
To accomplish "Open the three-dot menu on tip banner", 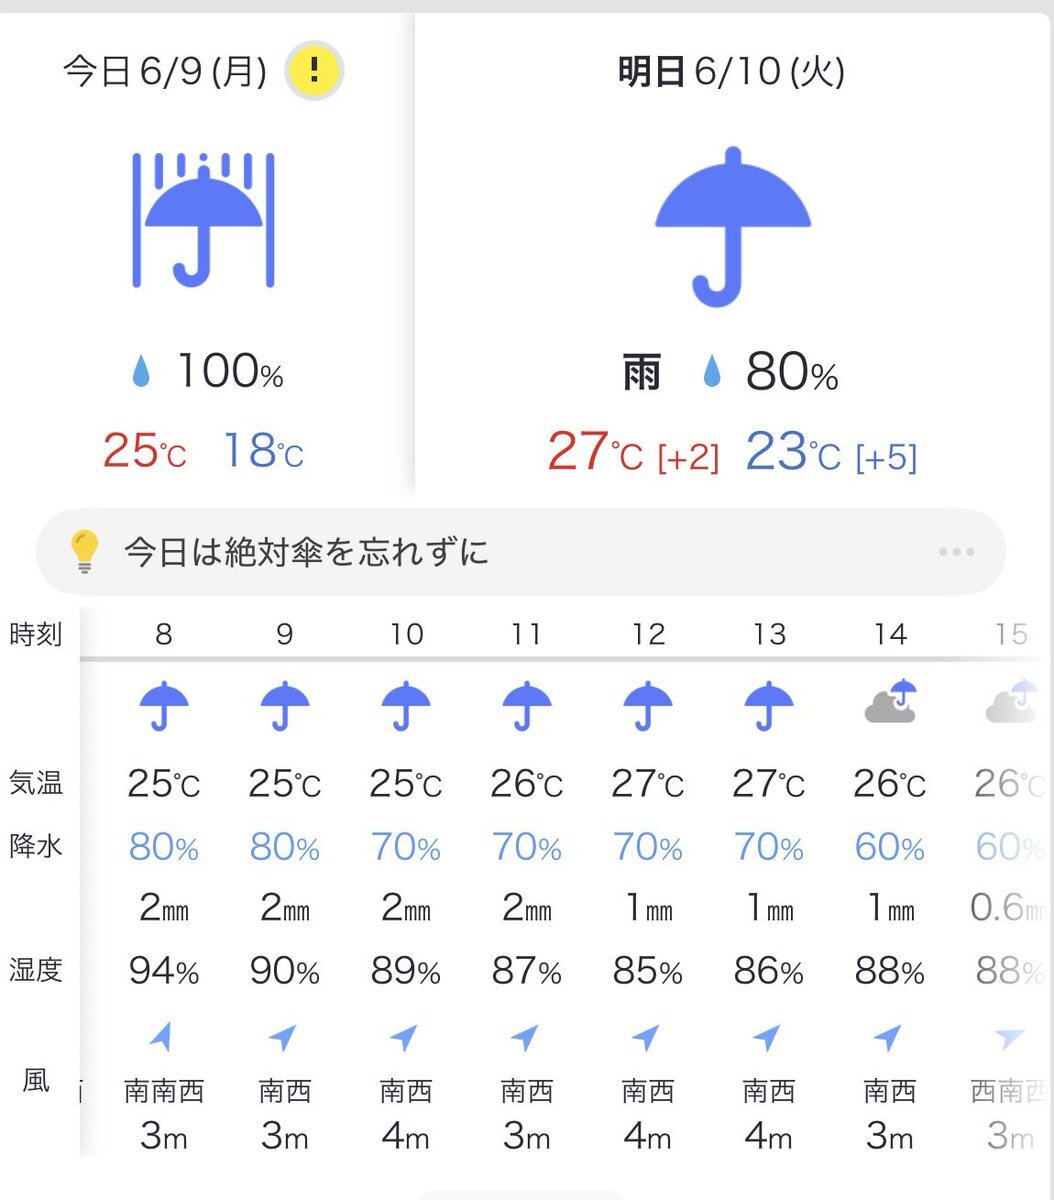I will (x=956, y=552).
